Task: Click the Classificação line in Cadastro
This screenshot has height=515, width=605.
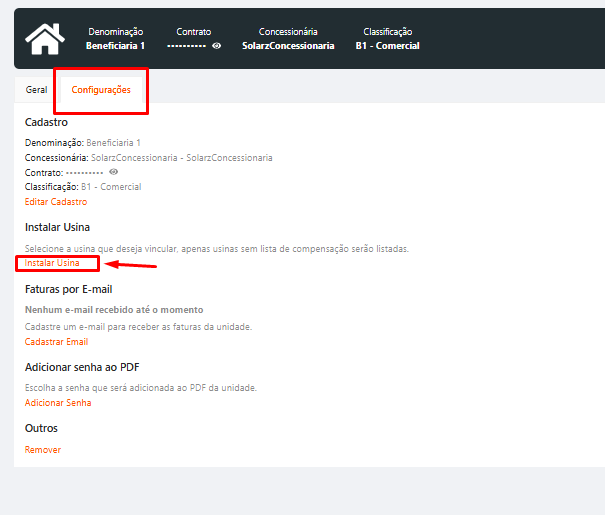Action: pos(83,187)
